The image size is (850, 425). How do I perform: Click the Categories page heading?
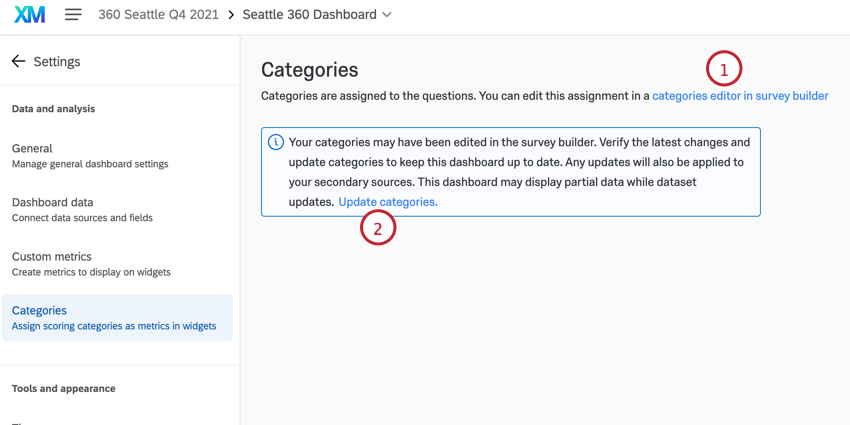tap(309, 70)
